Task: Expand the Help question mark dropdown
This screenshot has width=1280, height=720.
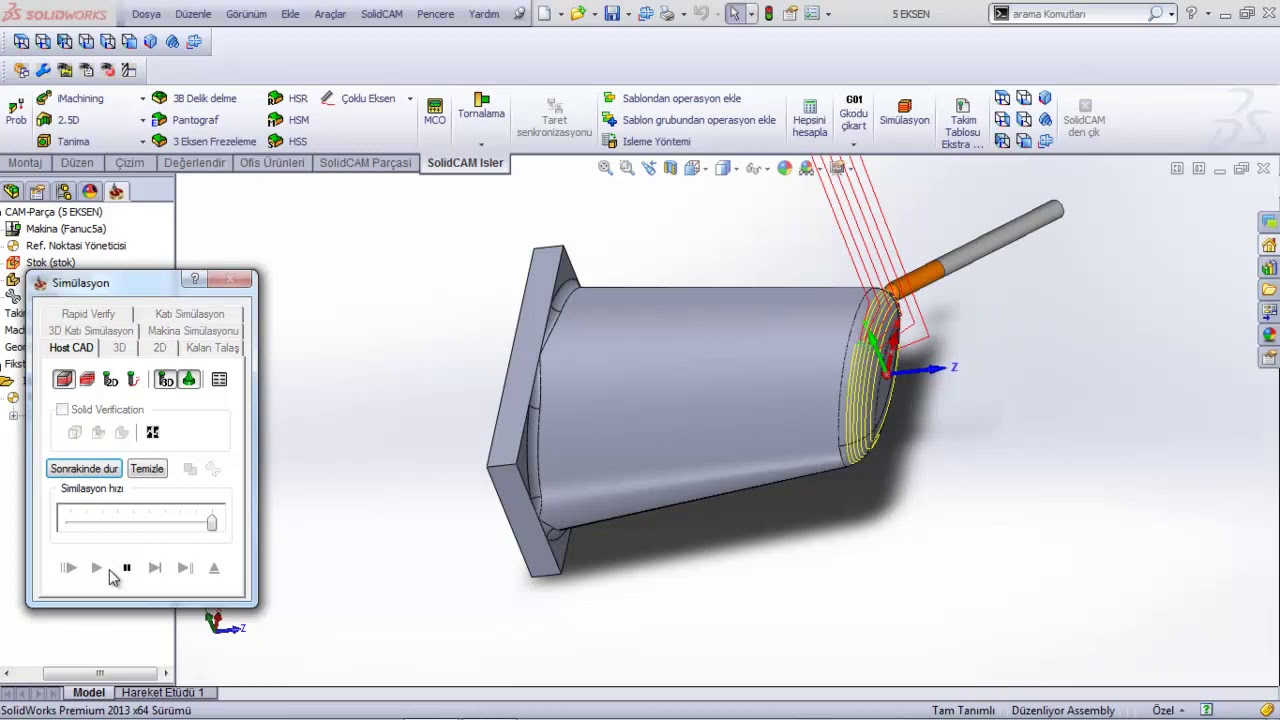Action: coord(1208,14)
